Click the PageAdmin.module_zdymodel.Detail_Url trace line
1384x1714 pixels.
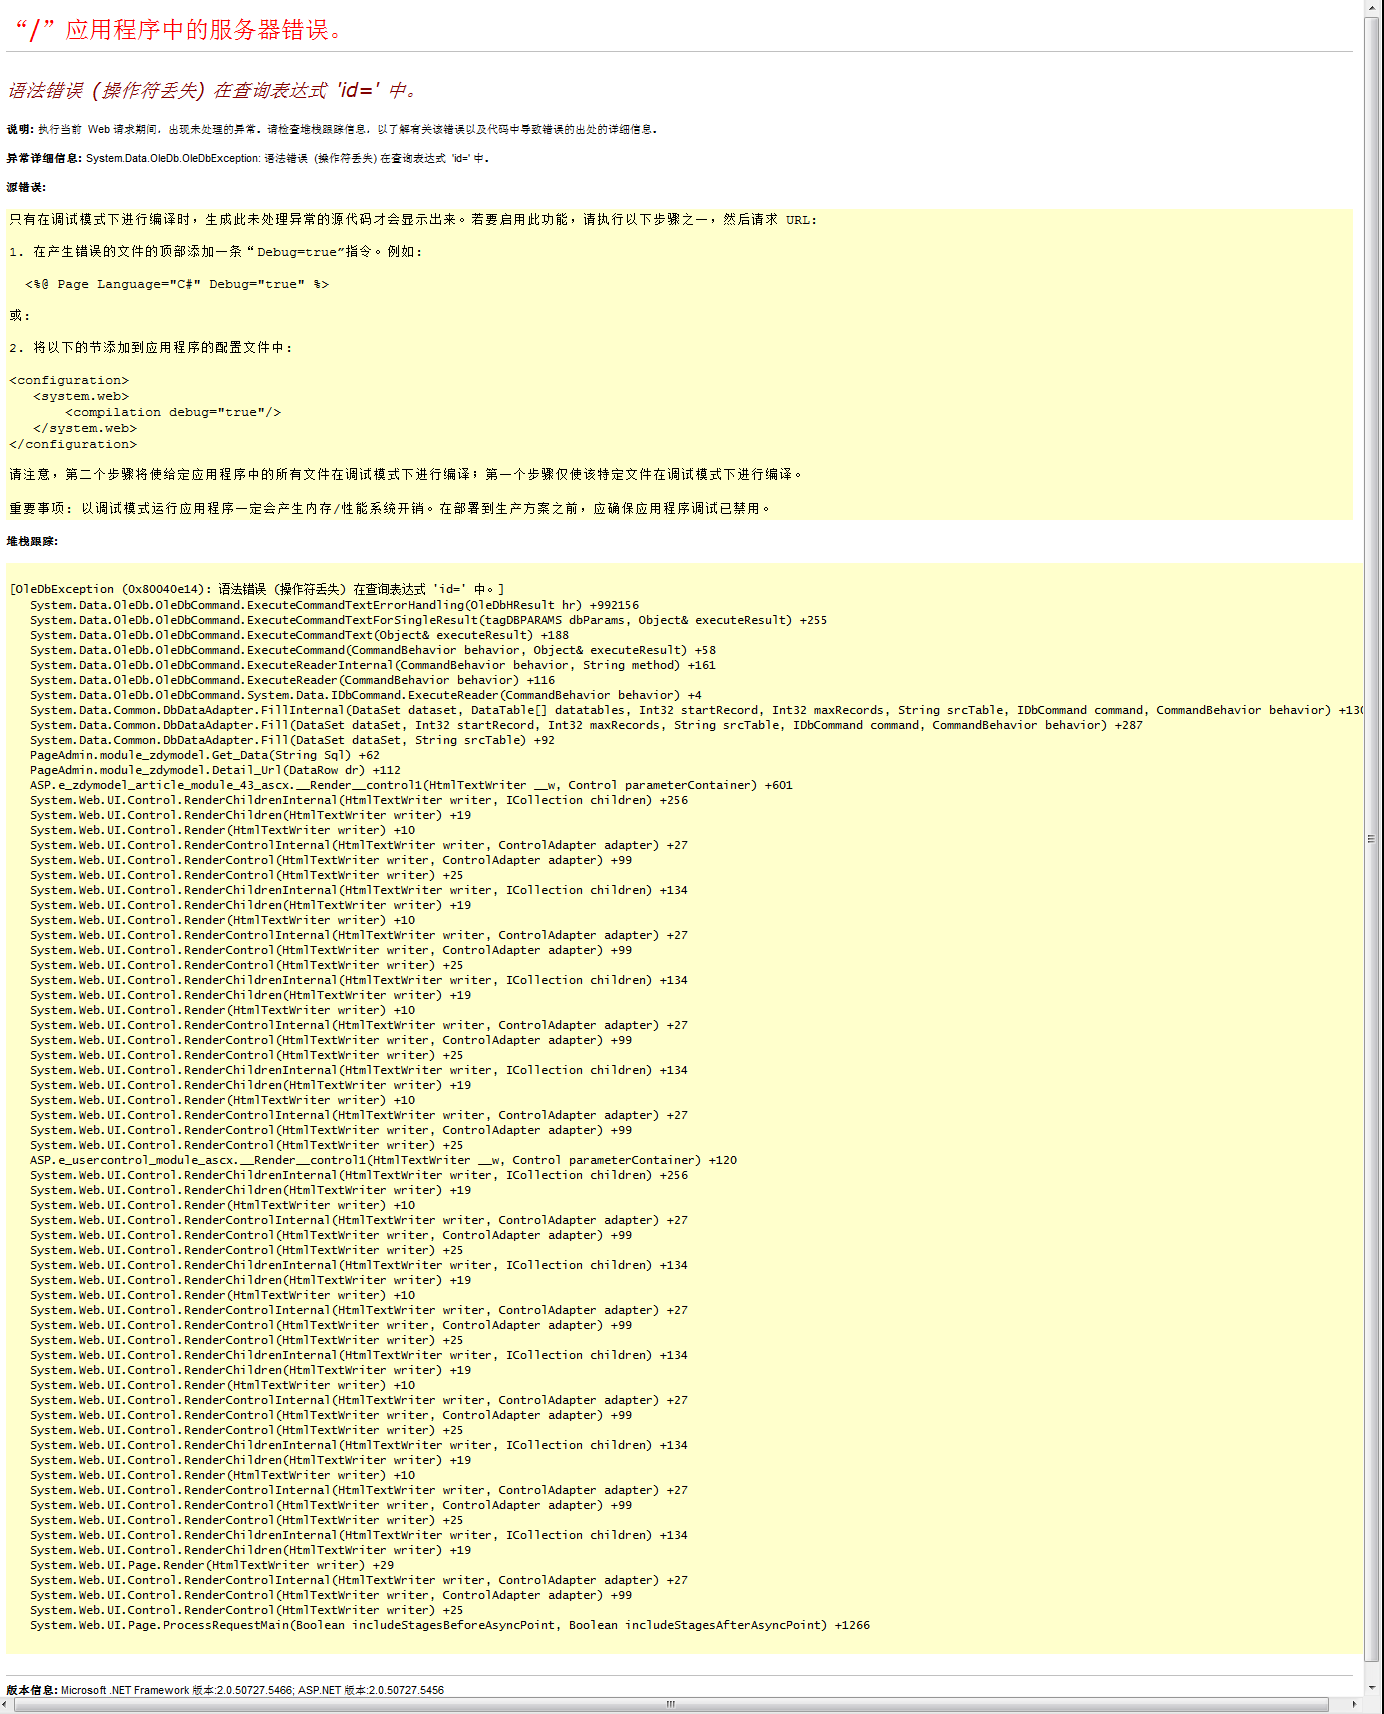pos(215,770)
